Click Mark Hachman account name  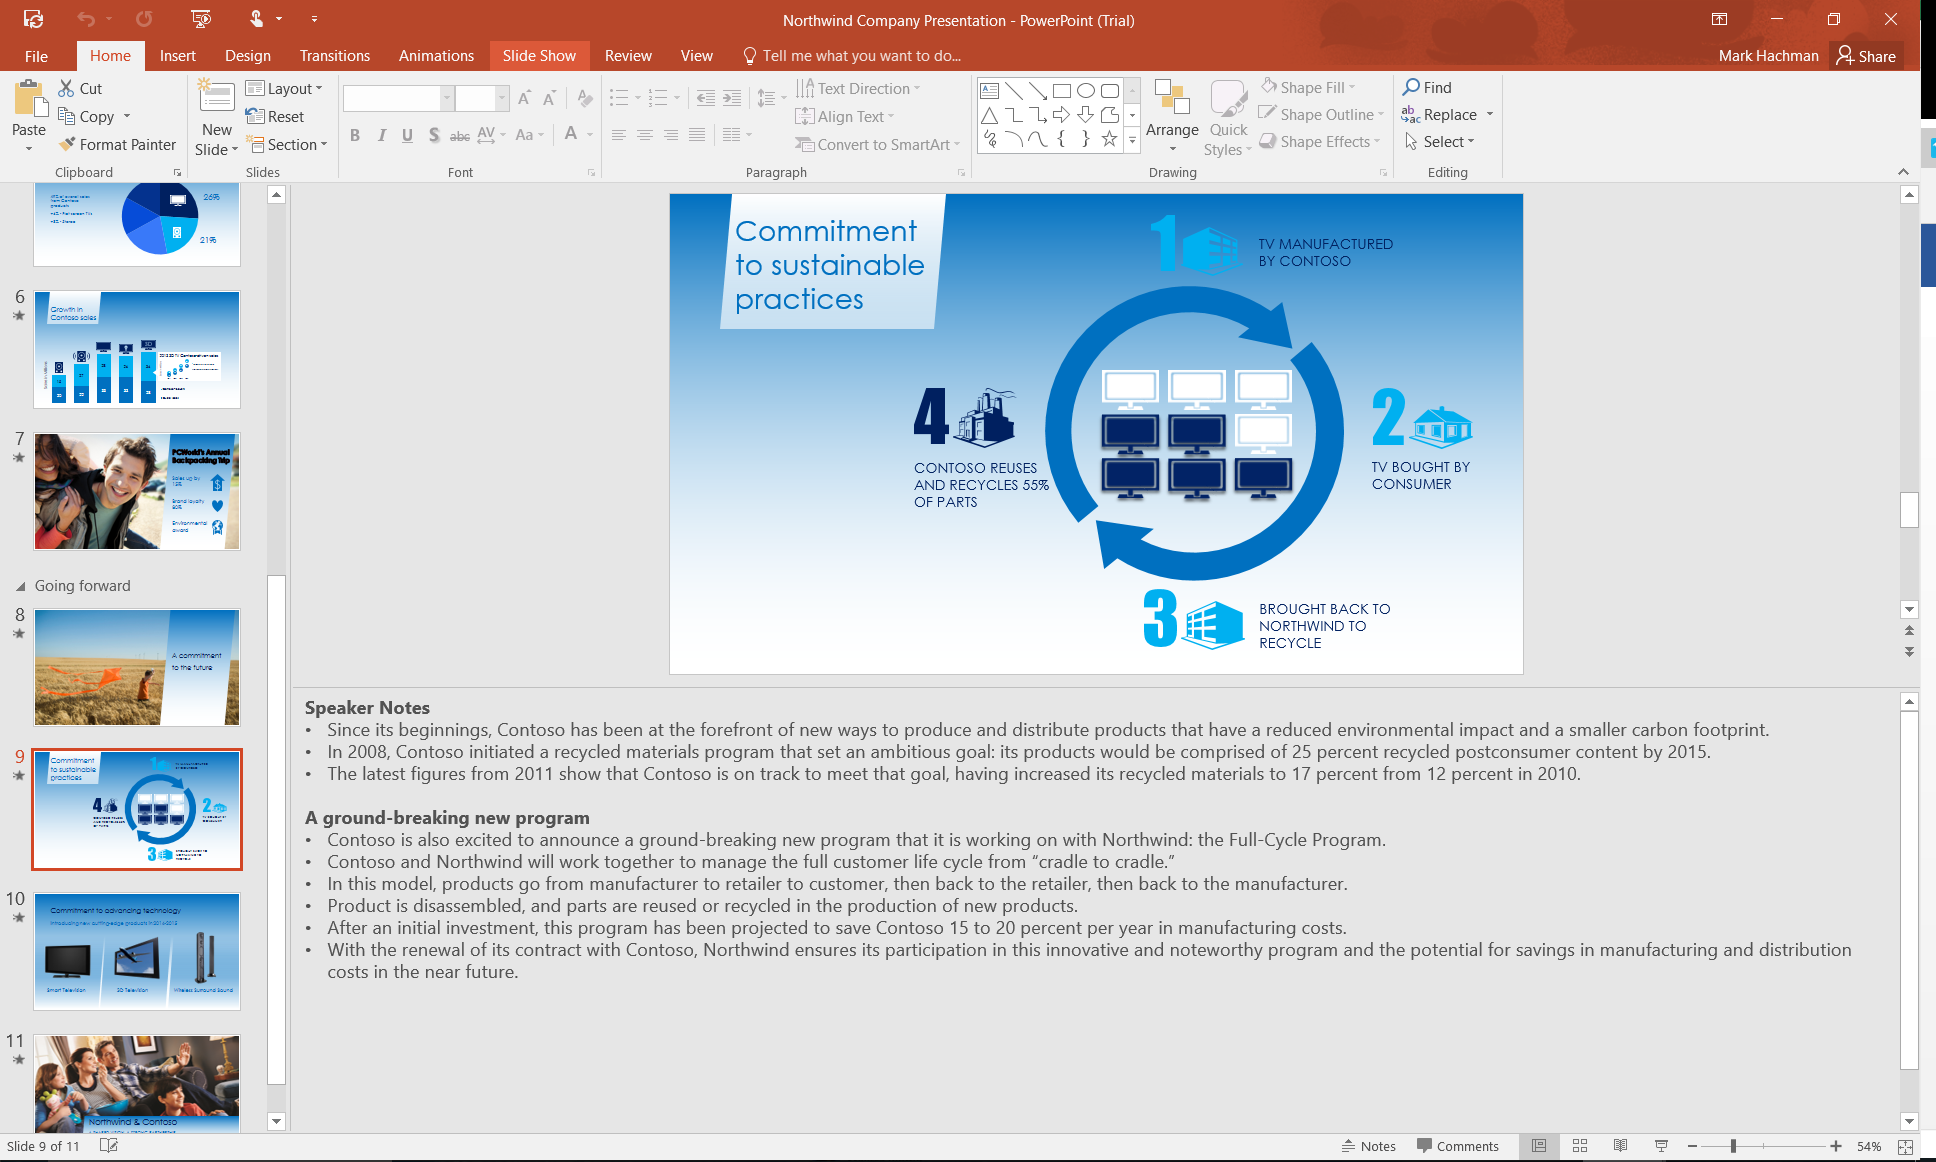click(x=1768, y=56)
